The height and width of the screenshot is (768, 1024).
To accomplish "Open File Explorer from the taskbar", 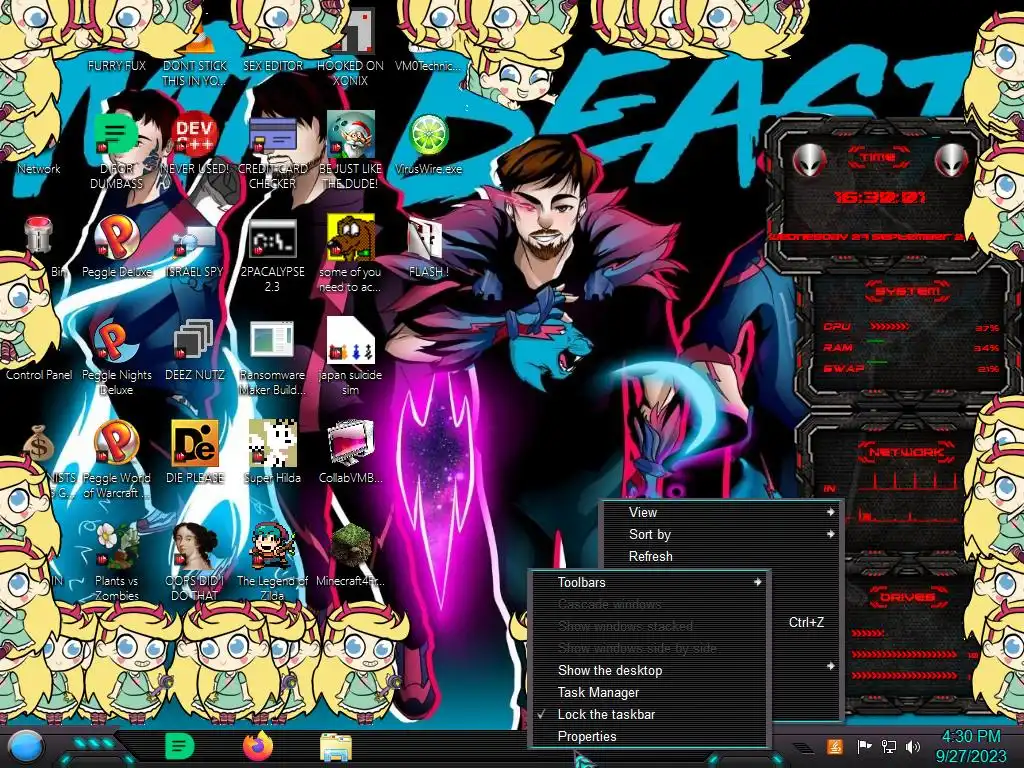I will click(x=336, y=748).
